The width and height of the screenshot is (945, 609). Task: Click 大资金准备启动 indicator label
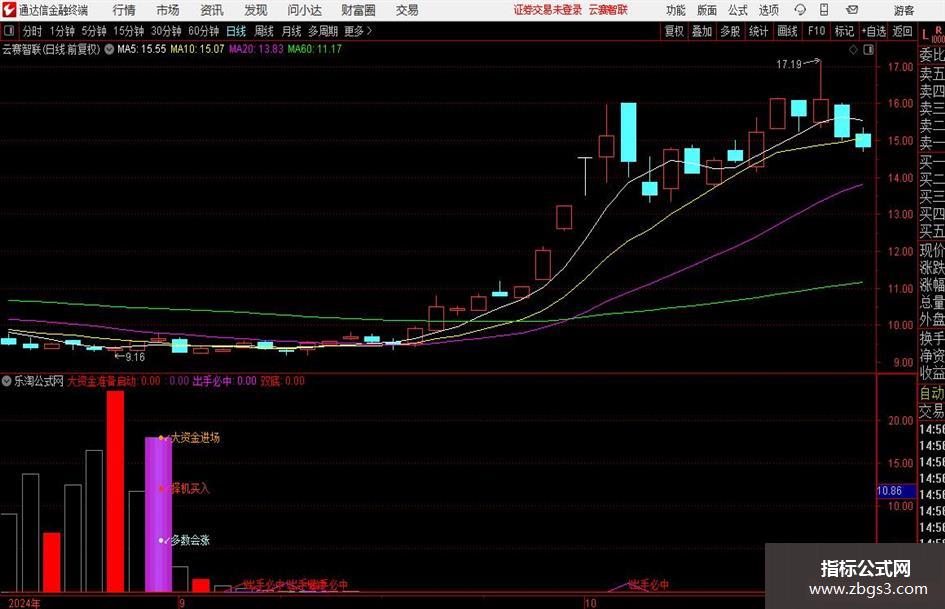tap(101, 381)
